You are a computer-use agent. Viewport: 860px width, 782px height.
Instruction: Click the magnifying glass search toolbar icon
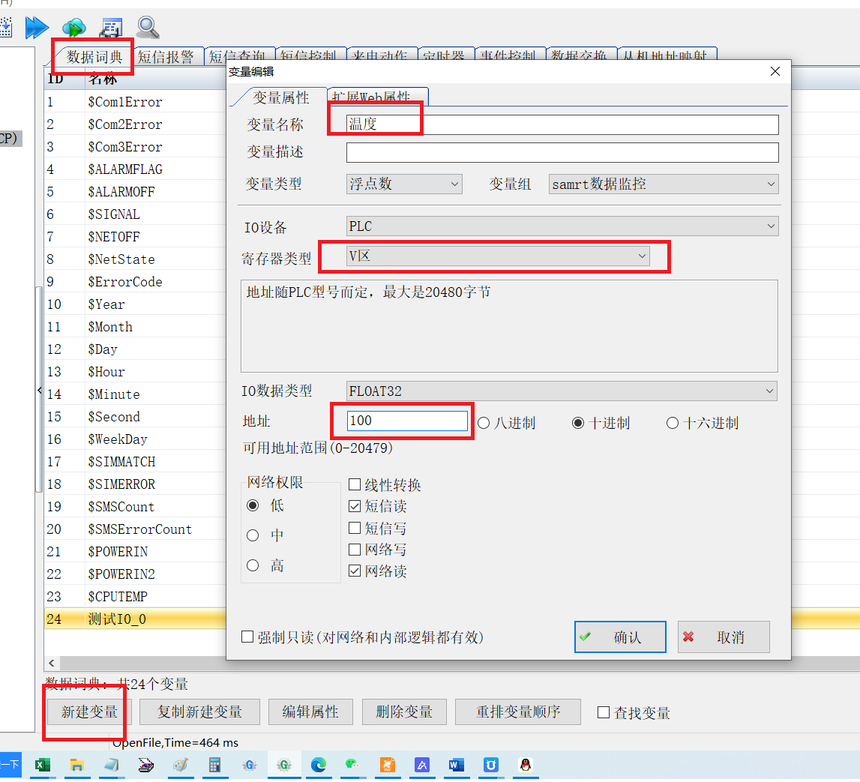pos(148,27)
